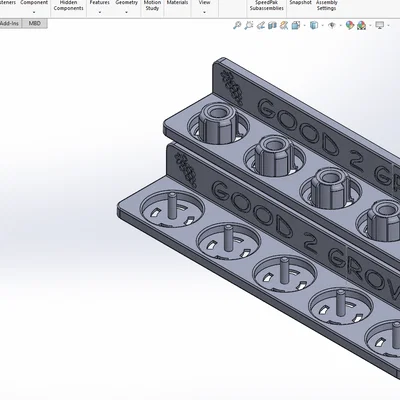
Task: Click the View Orientation cube icon
Action: (x=296, y=25)
